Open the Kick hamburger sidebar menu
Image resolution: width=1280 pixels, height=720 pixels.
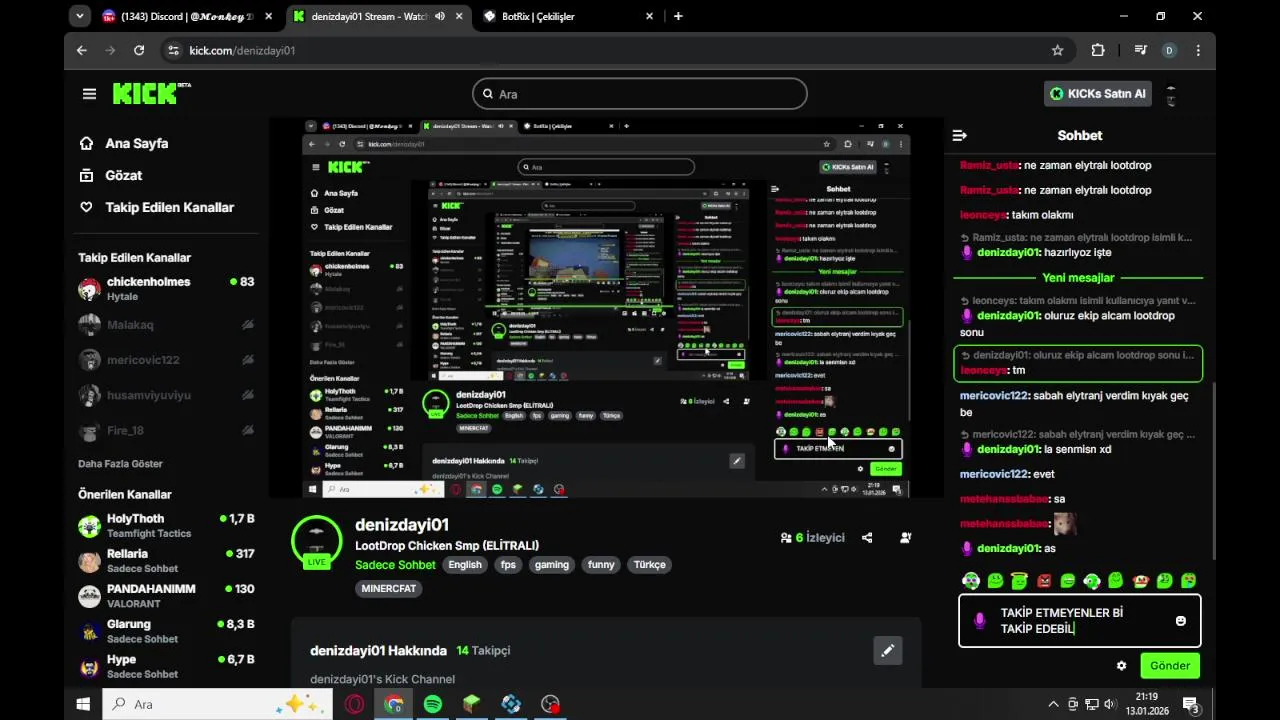coord(89,94)
